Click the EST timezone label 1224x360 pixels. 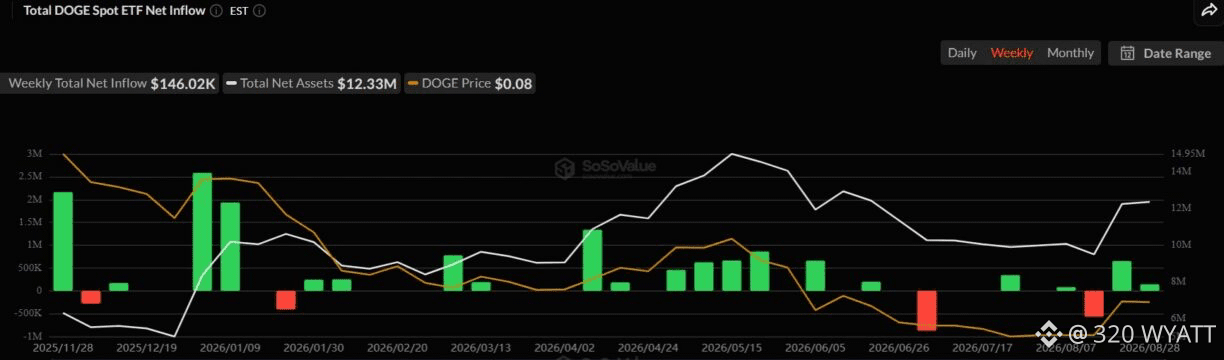[x=239, y=11]
